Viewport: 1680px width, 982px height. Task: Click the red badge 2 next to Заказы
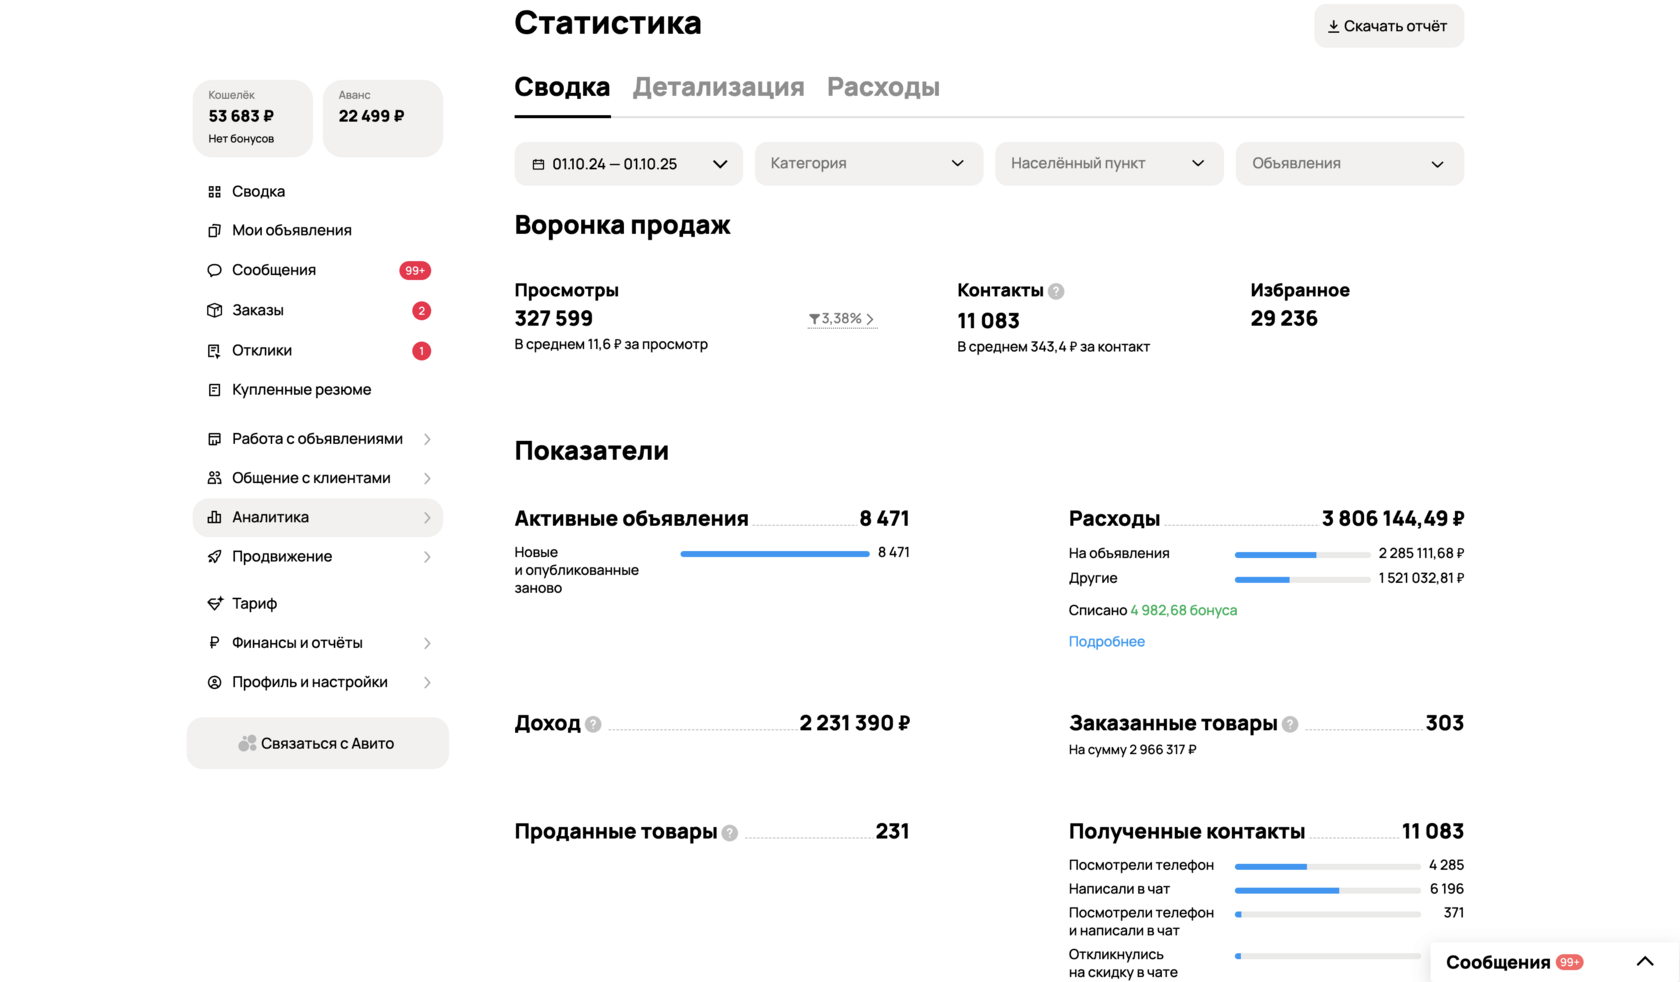(x=422, y=311)
